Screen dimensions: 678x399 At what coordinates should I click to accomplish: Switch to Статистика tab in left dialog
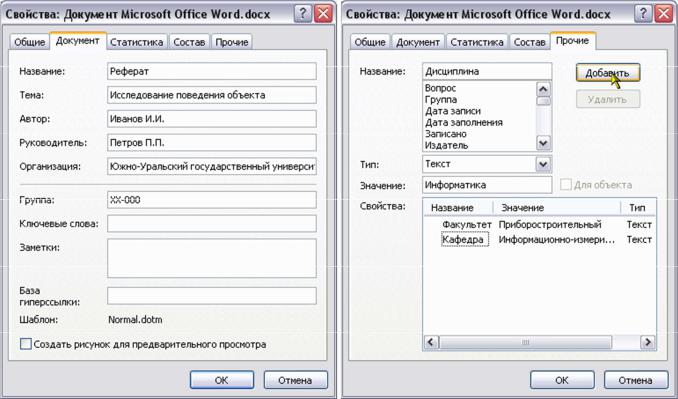pos(137,42)
